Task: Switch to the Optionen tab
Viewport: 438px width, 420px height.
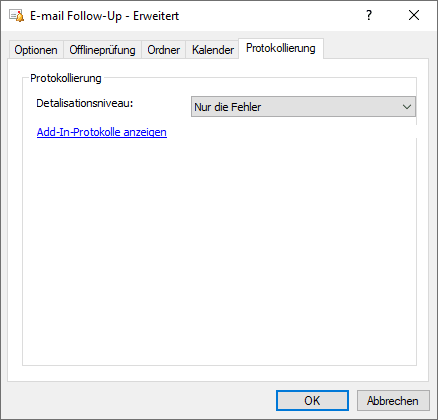Action: point(36,50)
